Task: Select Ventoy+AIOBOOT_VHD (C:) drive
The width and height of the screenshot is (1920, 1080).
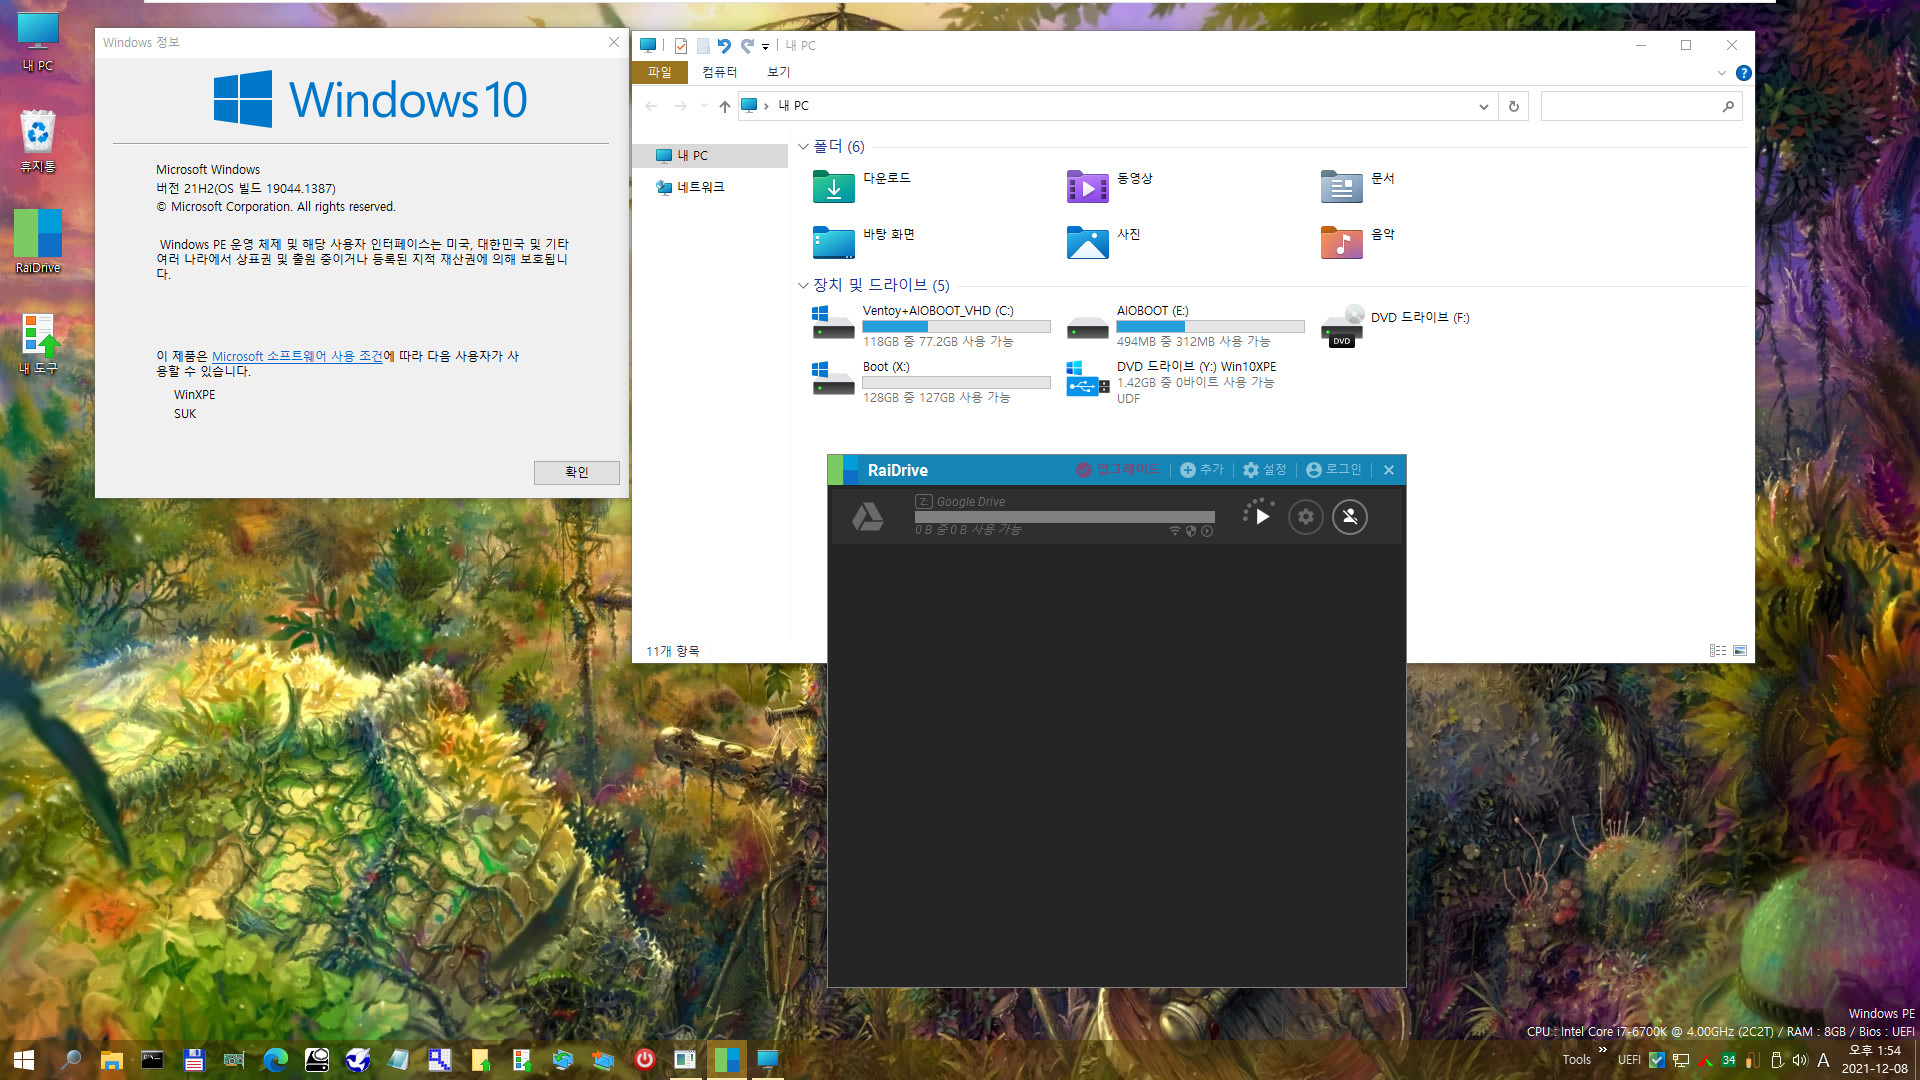Action: pyautogui.click(x=931, y=326)
